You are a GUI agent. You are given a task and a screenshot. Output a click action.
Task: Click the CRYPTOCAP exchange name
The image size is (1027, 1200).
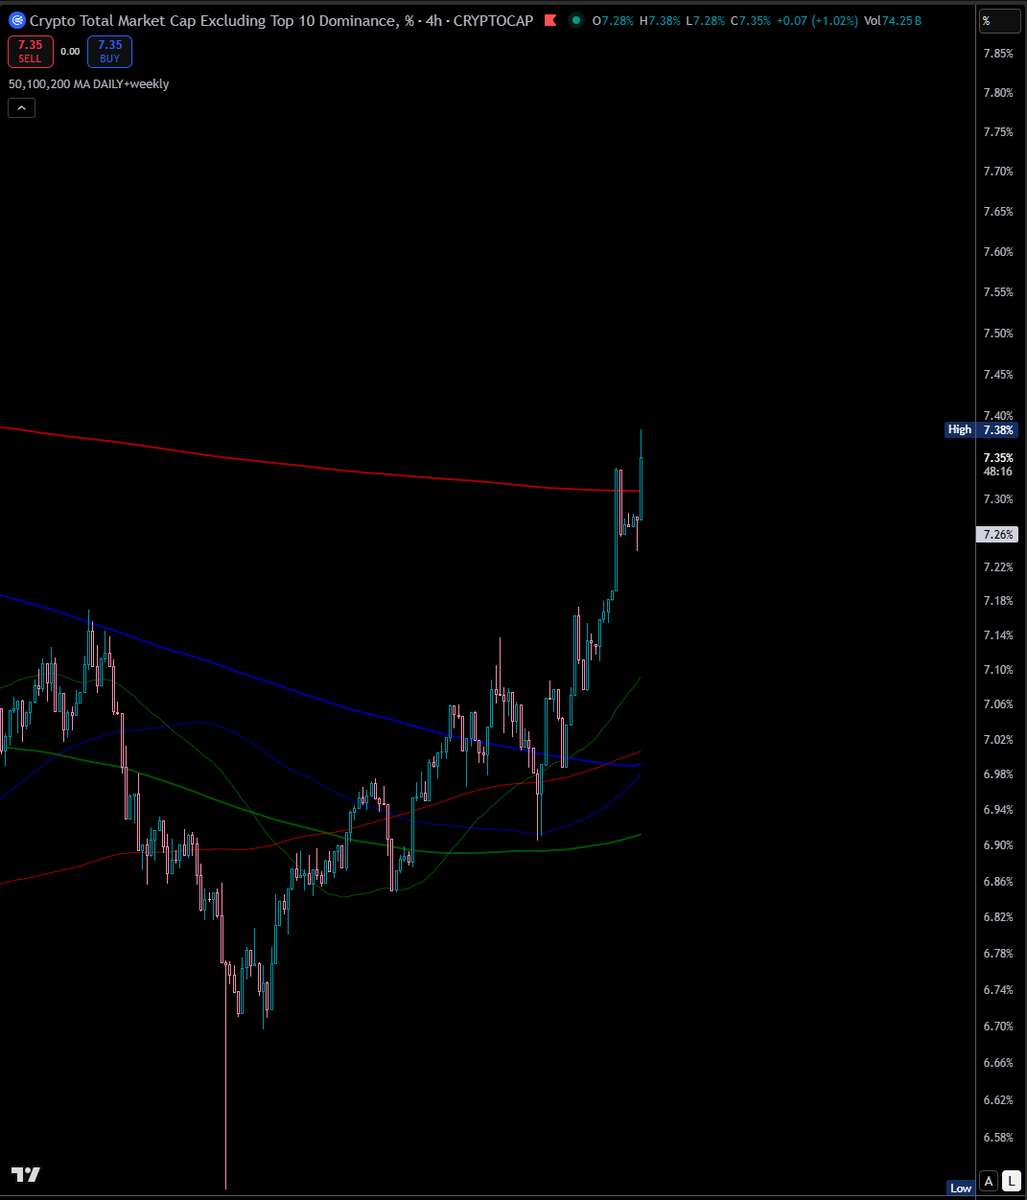click(x=493, y=20)
